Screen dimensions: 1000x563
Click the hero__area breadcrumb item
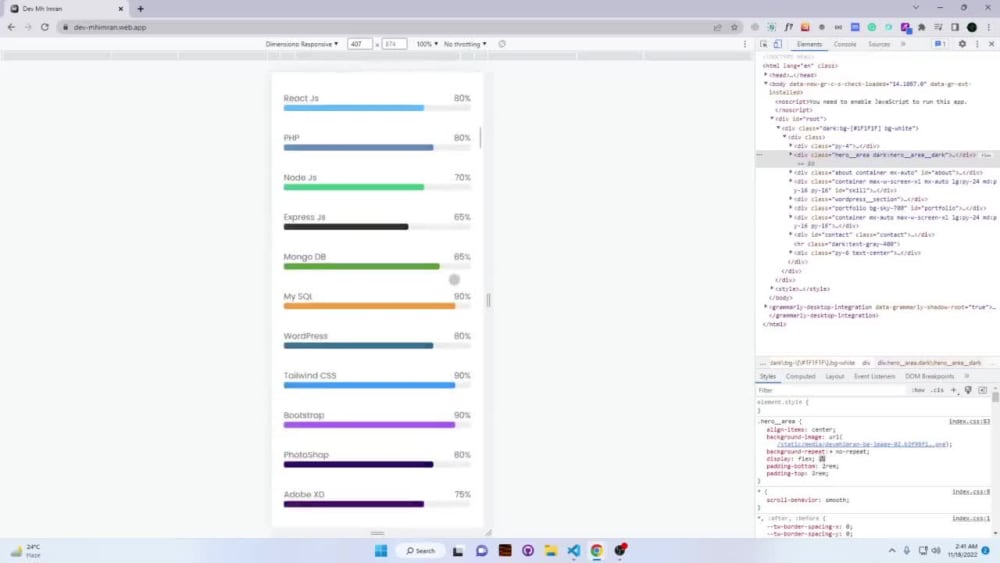[x=929, y=363]
